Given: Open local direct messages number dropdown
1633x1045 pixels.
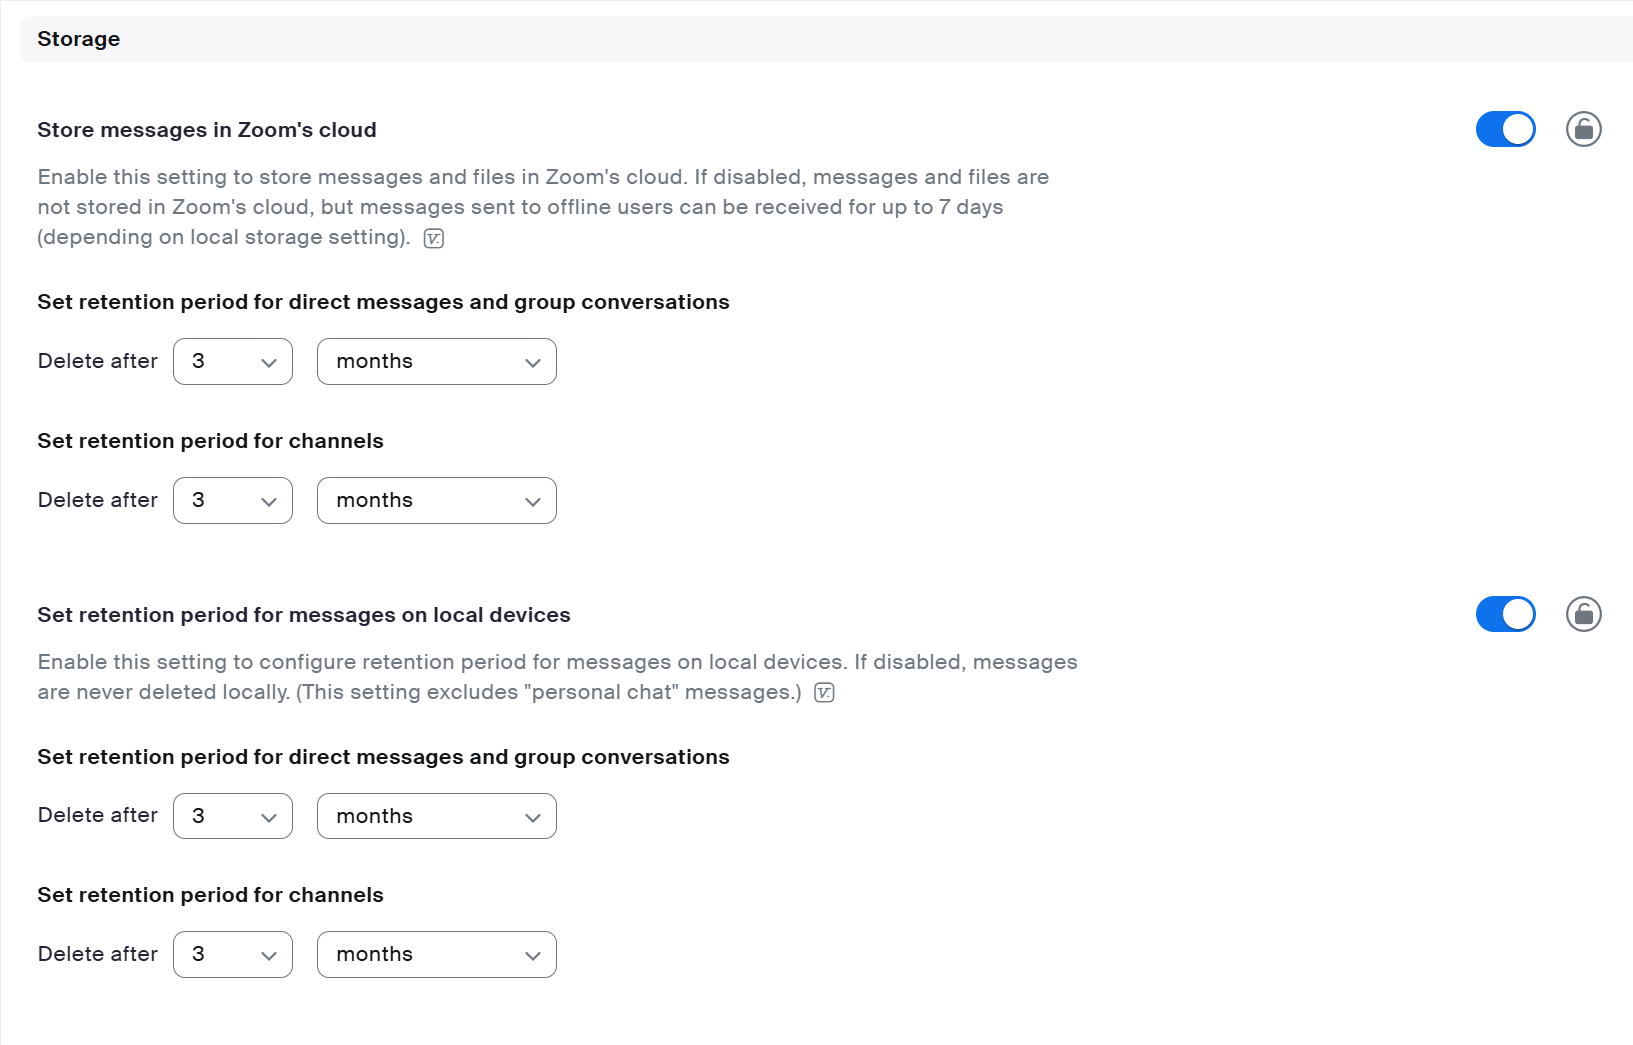Looking at the screenshot, I should pos(233,816).
